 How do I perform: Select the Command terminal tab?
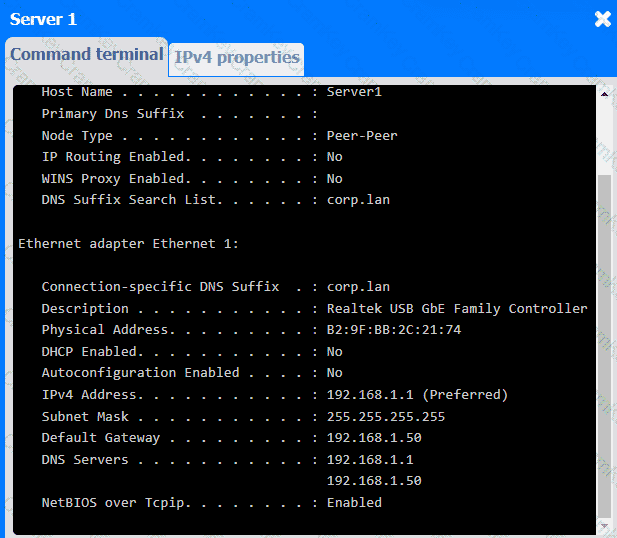pyautogui.click(x=86, y=55)
